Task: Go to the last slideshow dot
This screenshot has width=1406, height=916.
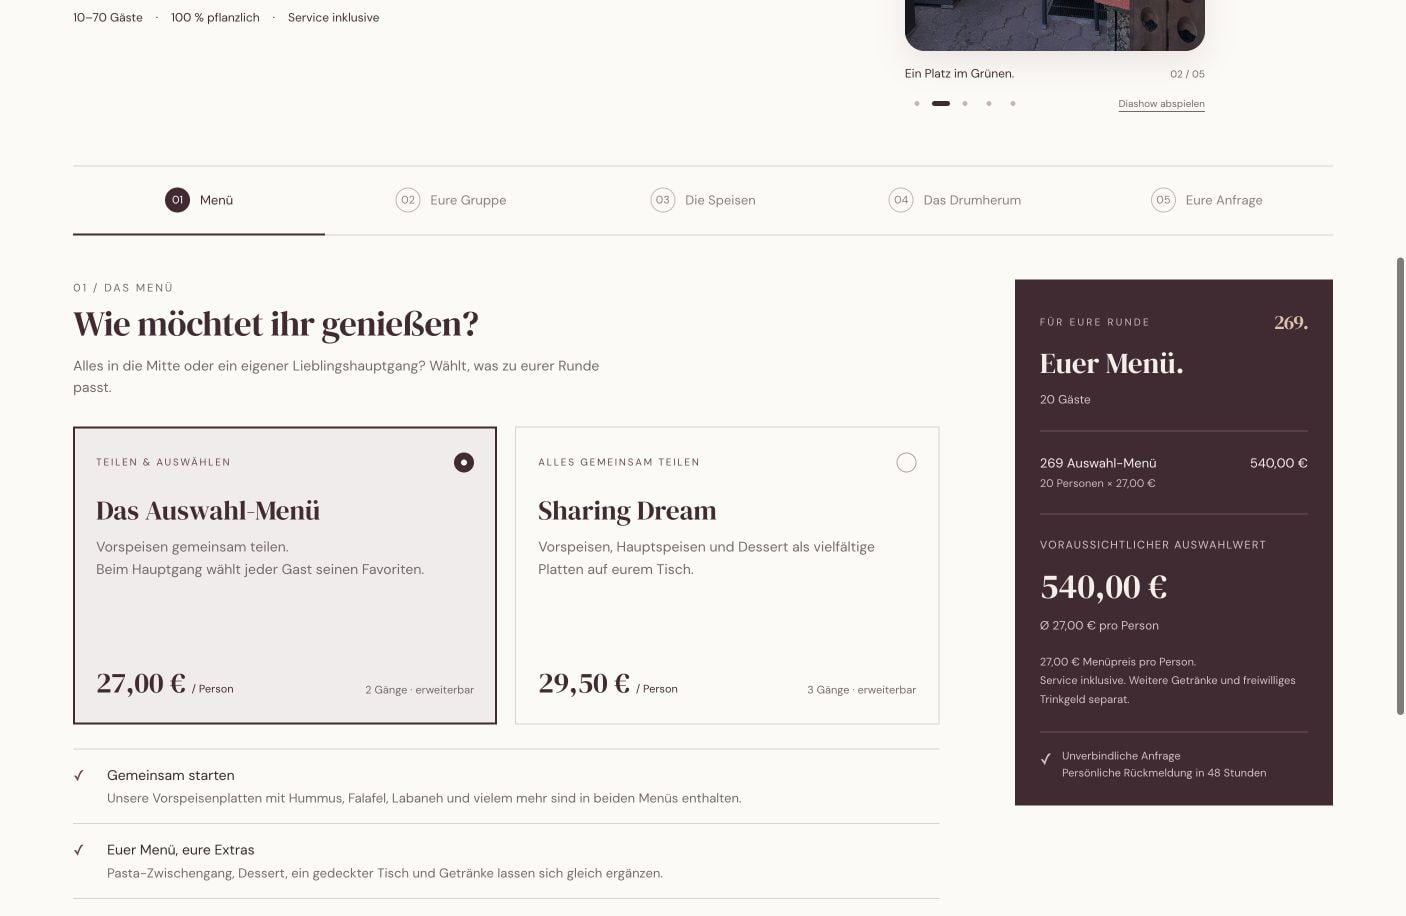Action: pyautogui.click(x=1013, y=103)
